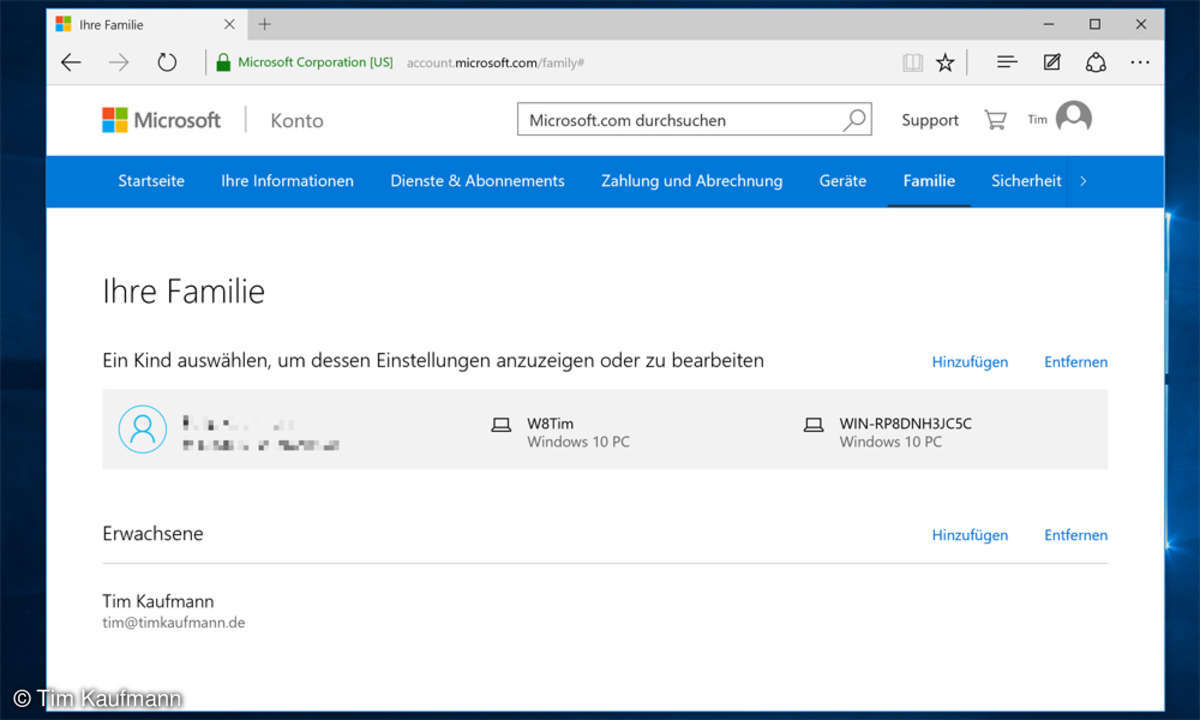The image size is (1200, 720).
Task: Open the Edge more options ellipsis
Action: pyautogui.click(x=1140, y=62)
